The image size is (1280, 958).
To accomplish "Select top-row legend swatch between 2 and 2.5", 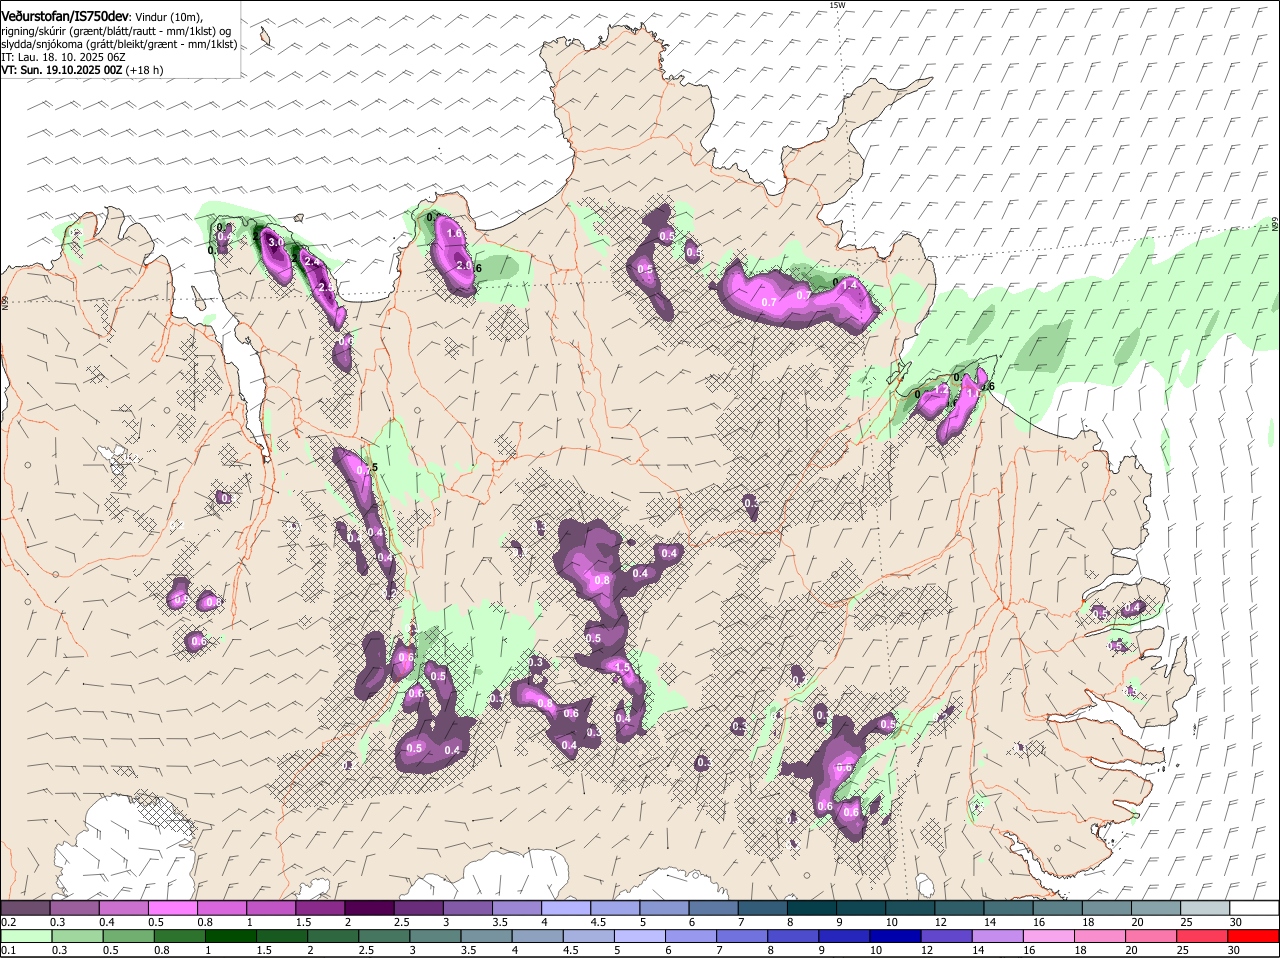I will [369, 908].
